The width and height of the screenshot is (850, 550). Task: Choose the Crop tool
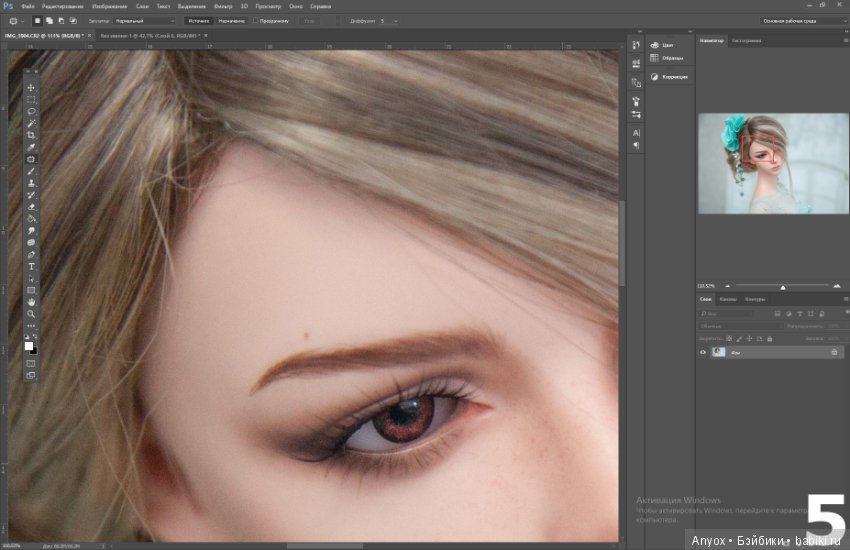pyautogui.click(x=31, y=135)
